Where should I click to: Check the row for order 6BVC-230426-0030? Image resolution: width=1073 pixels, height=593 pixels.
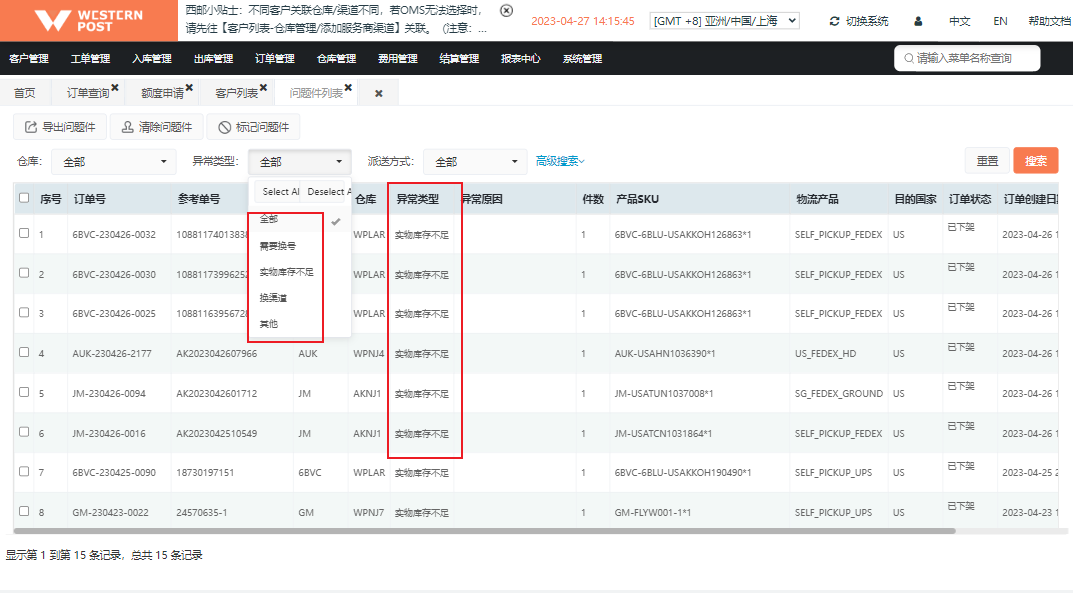pos(24,272)
